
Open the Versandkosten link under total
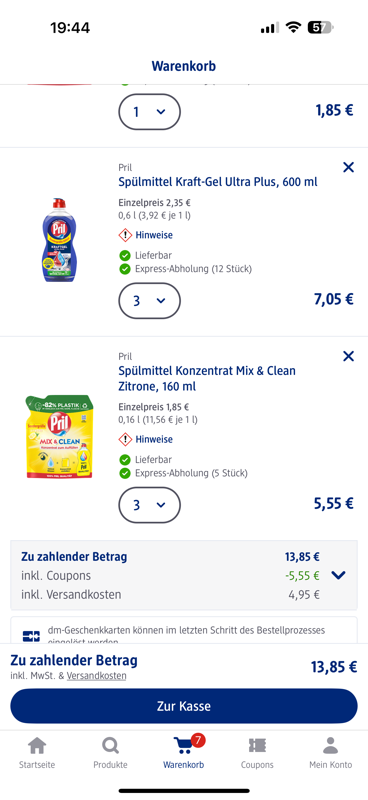point(96,676)
